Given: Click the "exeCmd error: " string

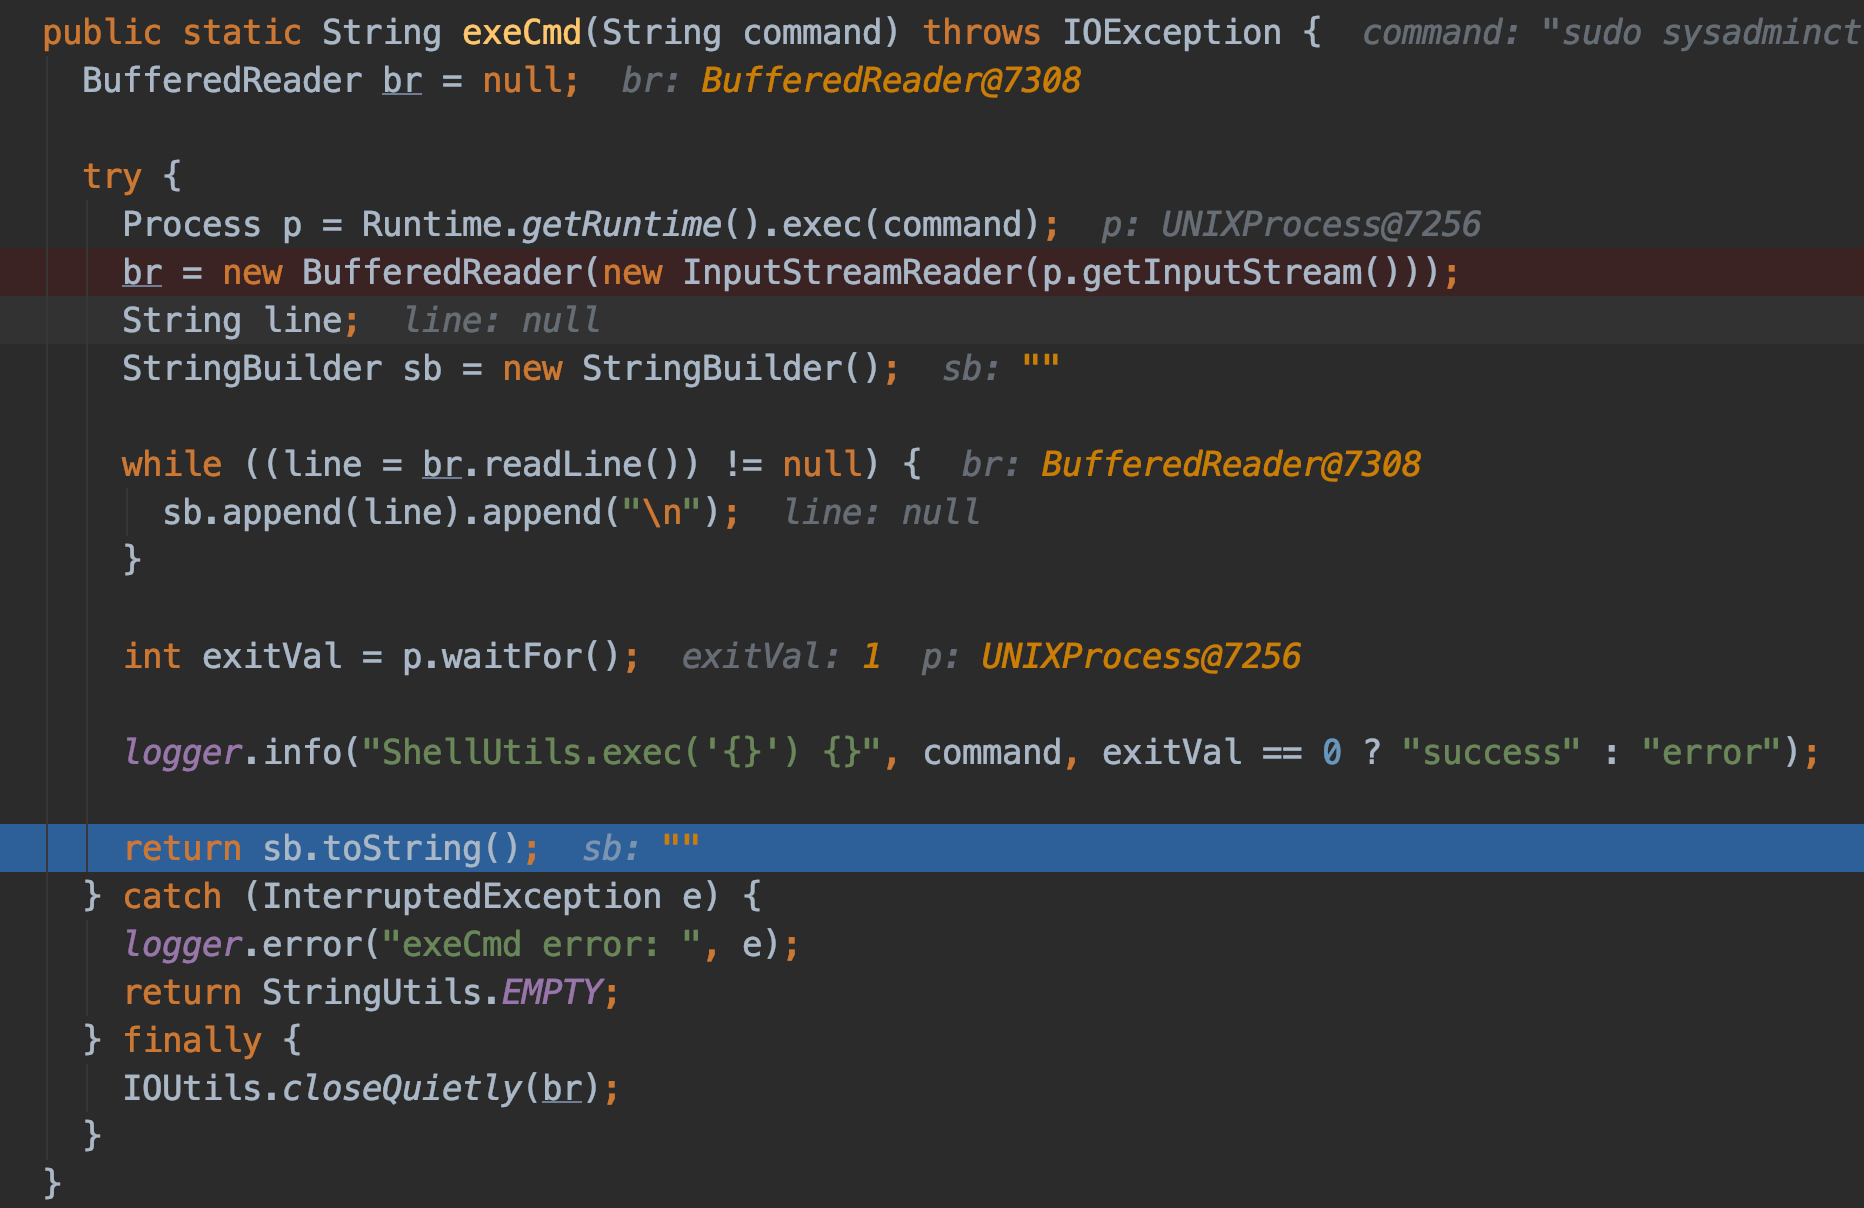Looking at the screenshot, I should (541, 945).
